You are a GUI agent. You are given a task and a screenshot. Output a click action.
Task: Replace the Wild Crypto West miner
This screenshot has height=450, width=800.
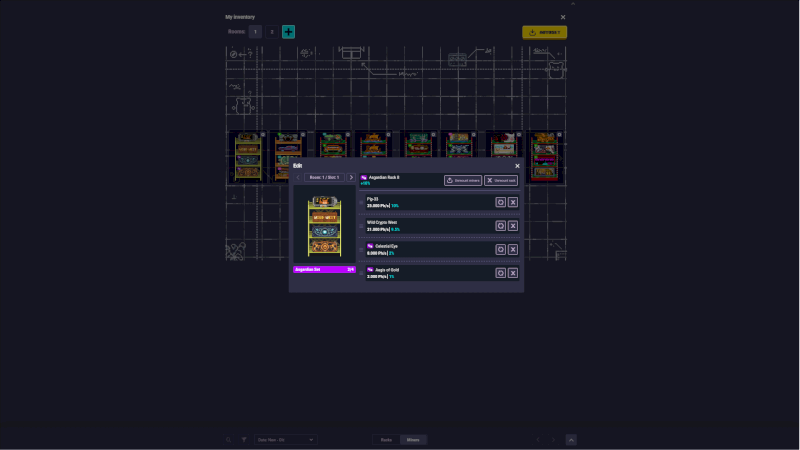click(x=501, y=226)
